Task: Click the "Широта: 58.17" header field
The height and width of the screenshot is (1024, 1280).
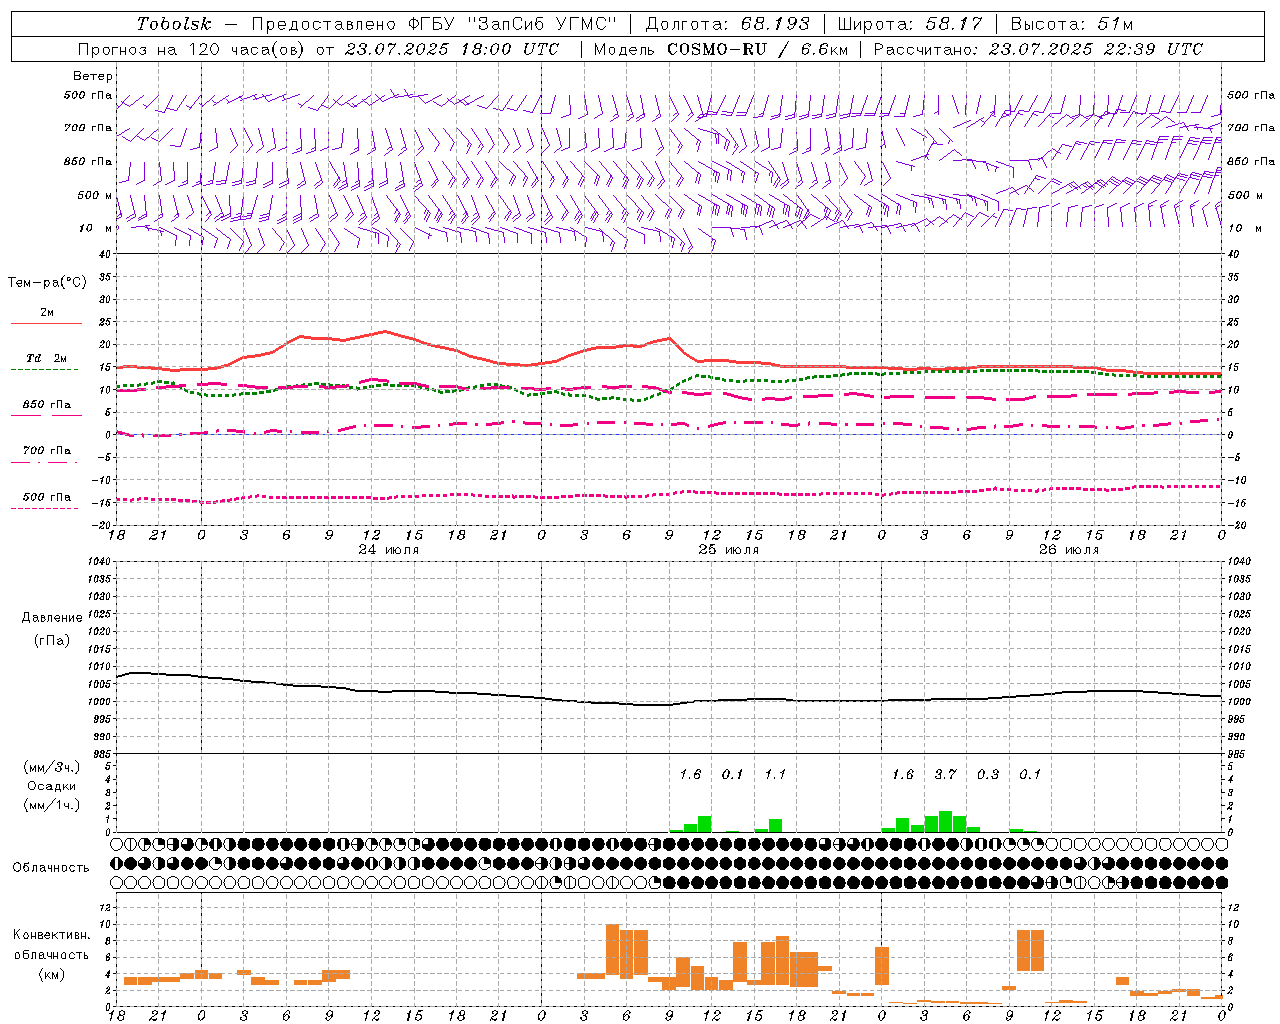Action: tap(910, 24)
